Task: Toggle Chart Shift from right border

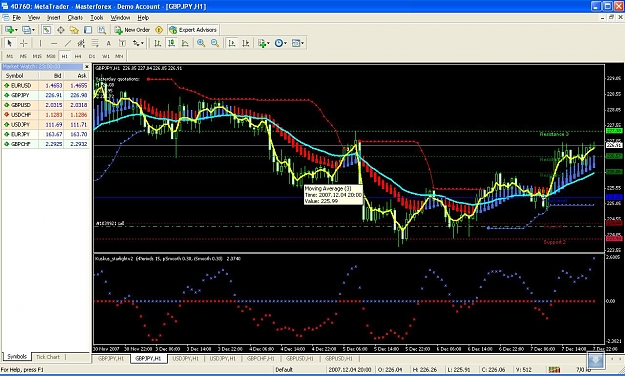Action: [246, 43]
